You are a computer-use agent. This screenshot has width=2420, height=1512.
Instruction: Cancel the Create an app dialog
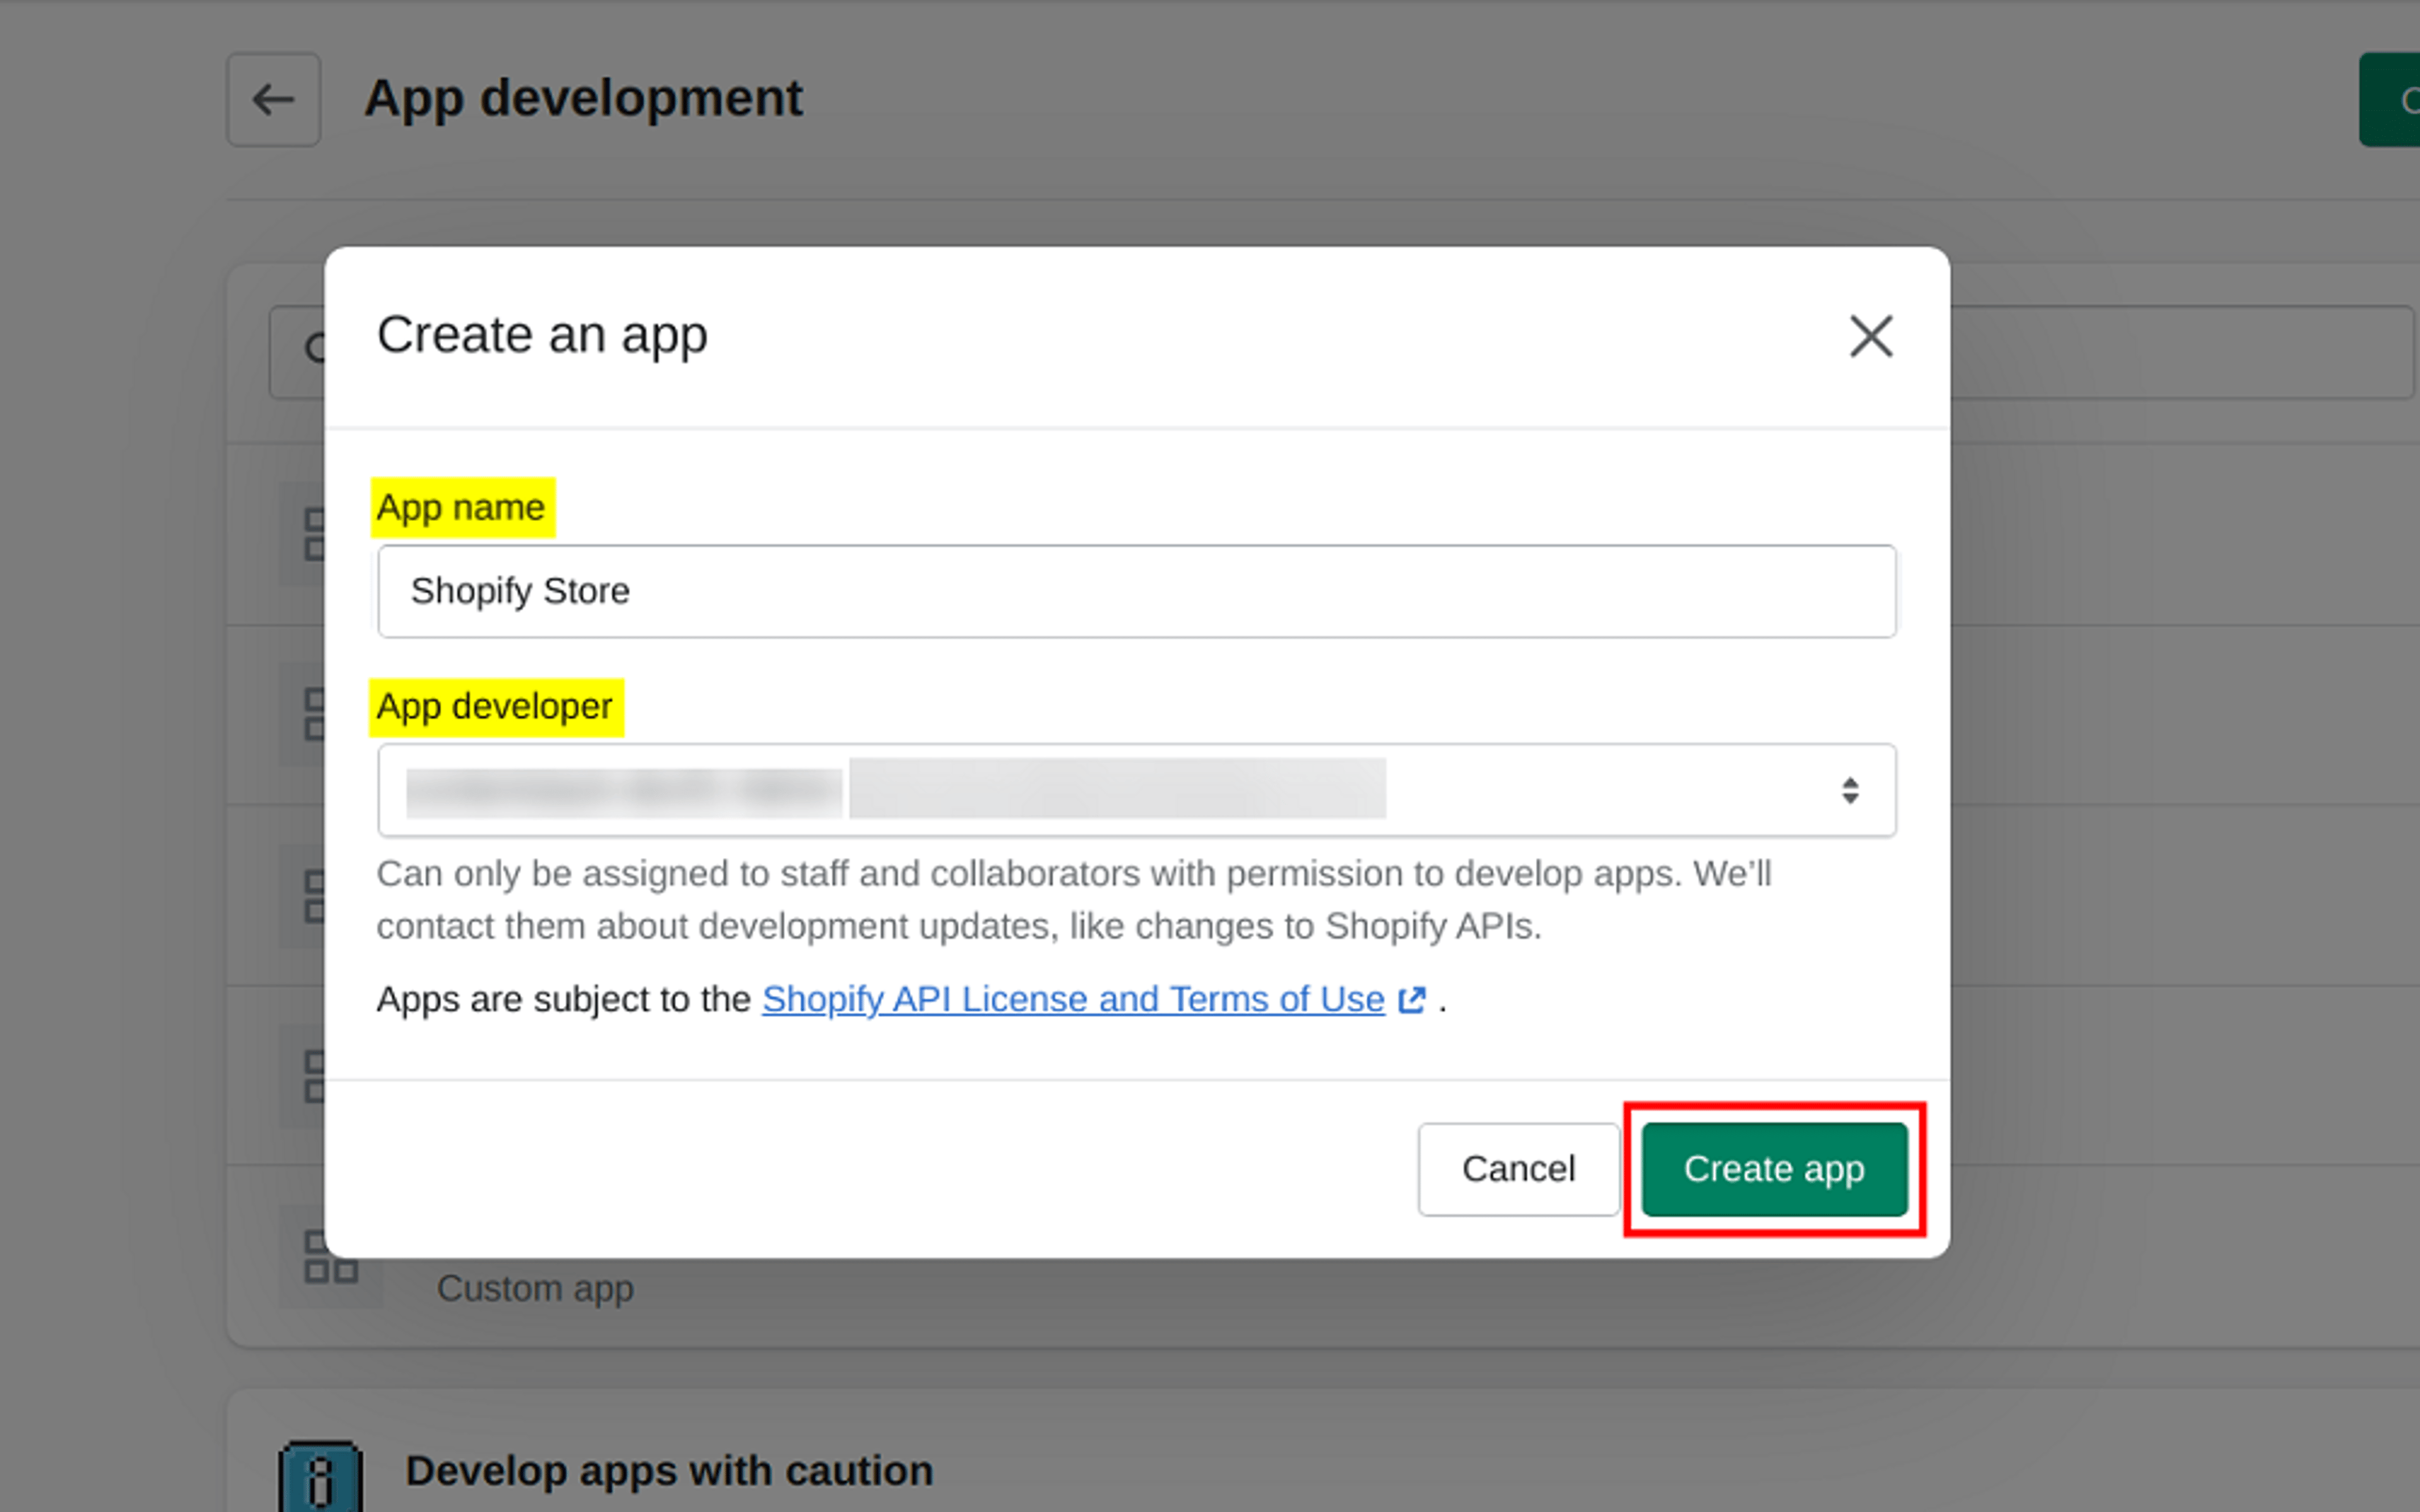point(1518,1169)
